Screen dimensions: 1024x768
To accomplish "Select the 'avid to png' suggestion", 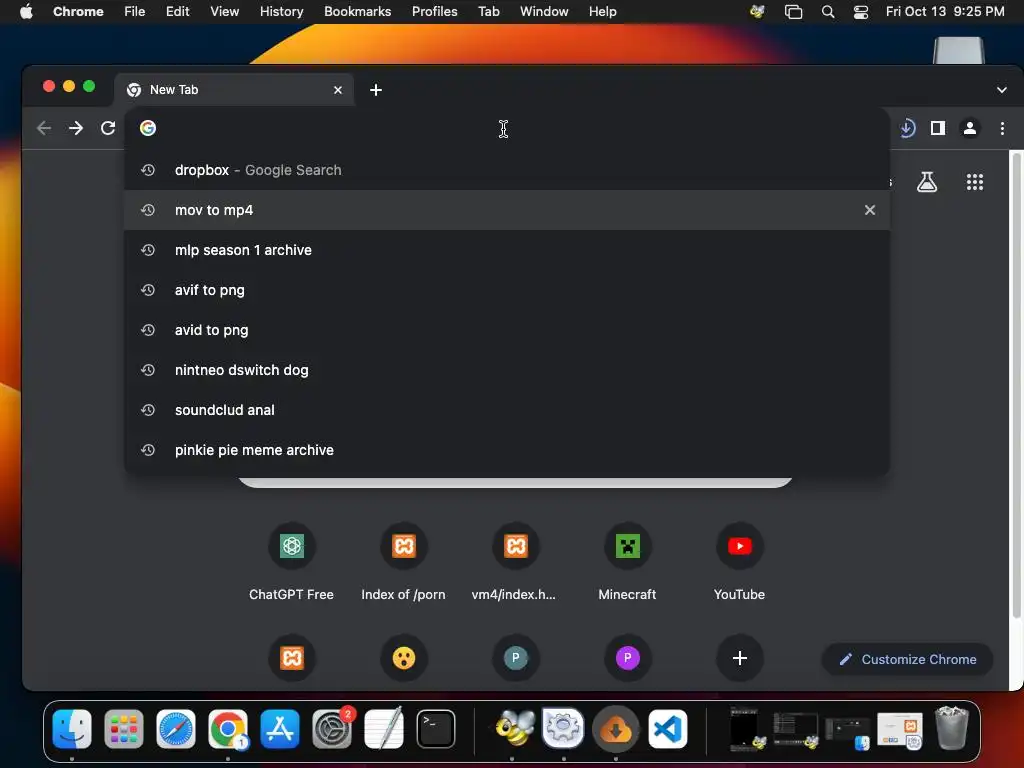I will point(507,330).
